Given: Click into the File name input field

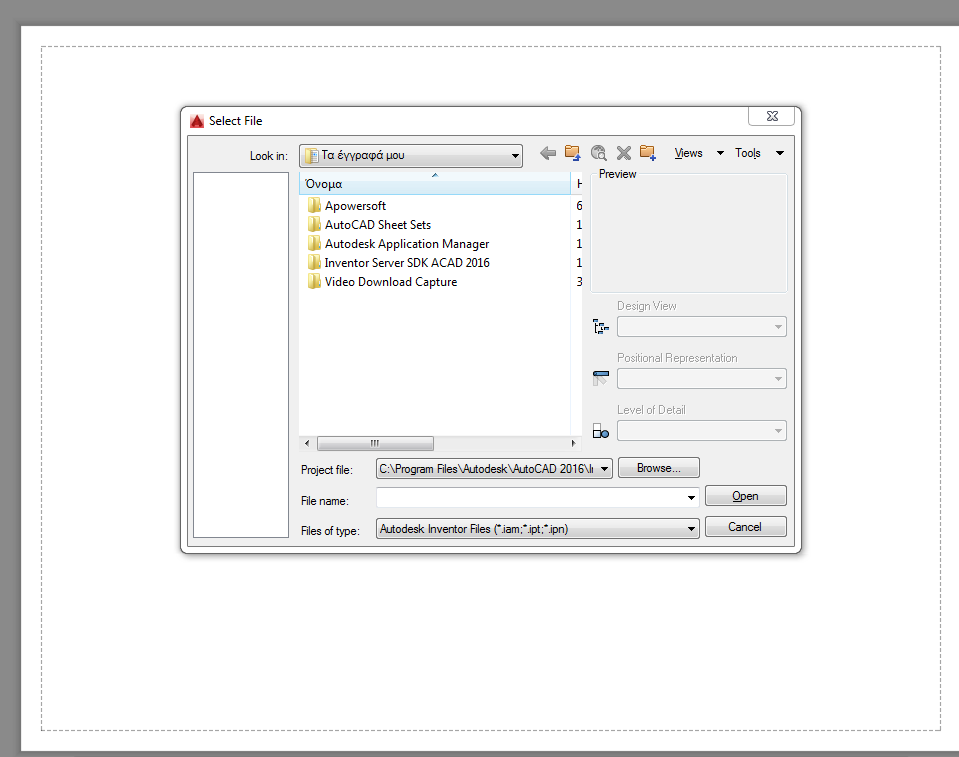Looking at the screenshot, I should (x=530, y=498).
